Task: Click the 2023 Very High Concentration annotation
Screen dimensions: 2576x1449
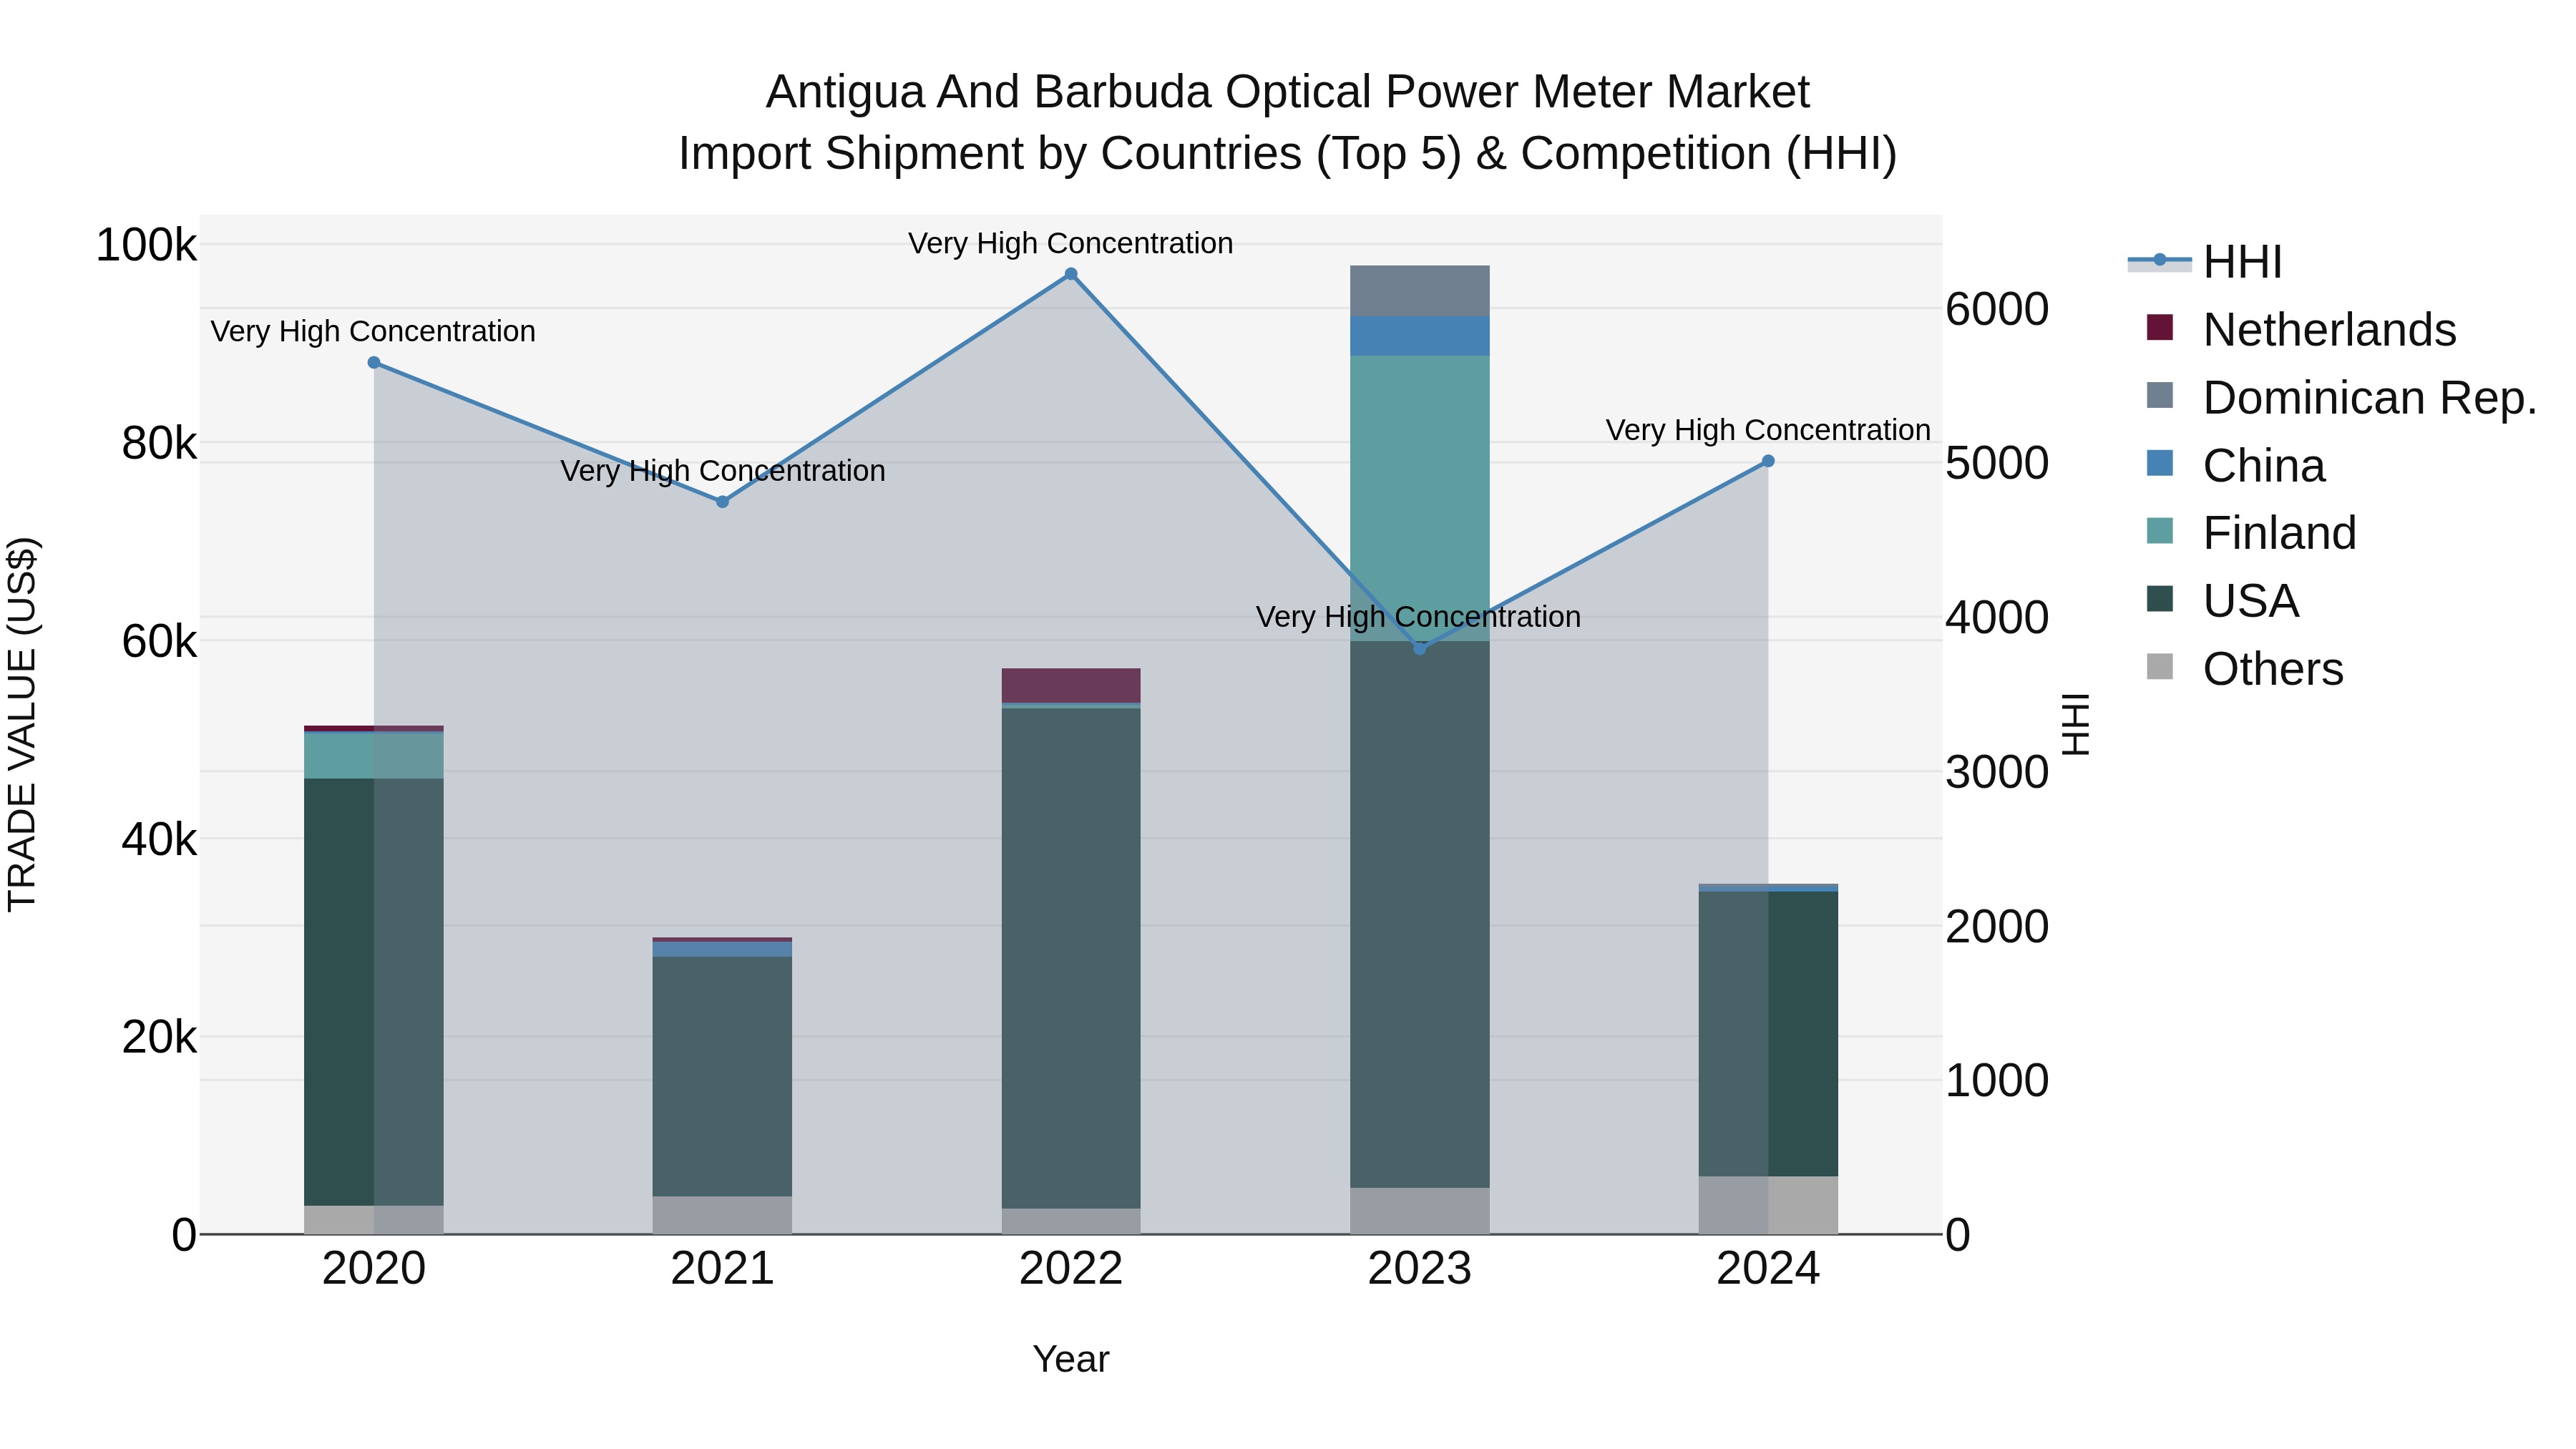Action: (1419, 617)
